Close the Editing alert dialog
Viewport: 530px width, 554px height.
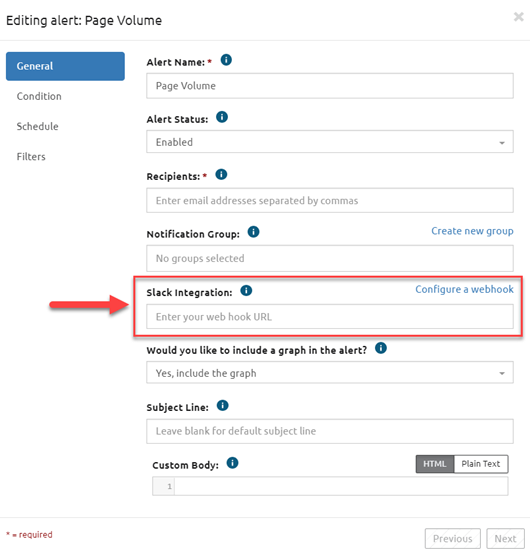click(518, 17)
